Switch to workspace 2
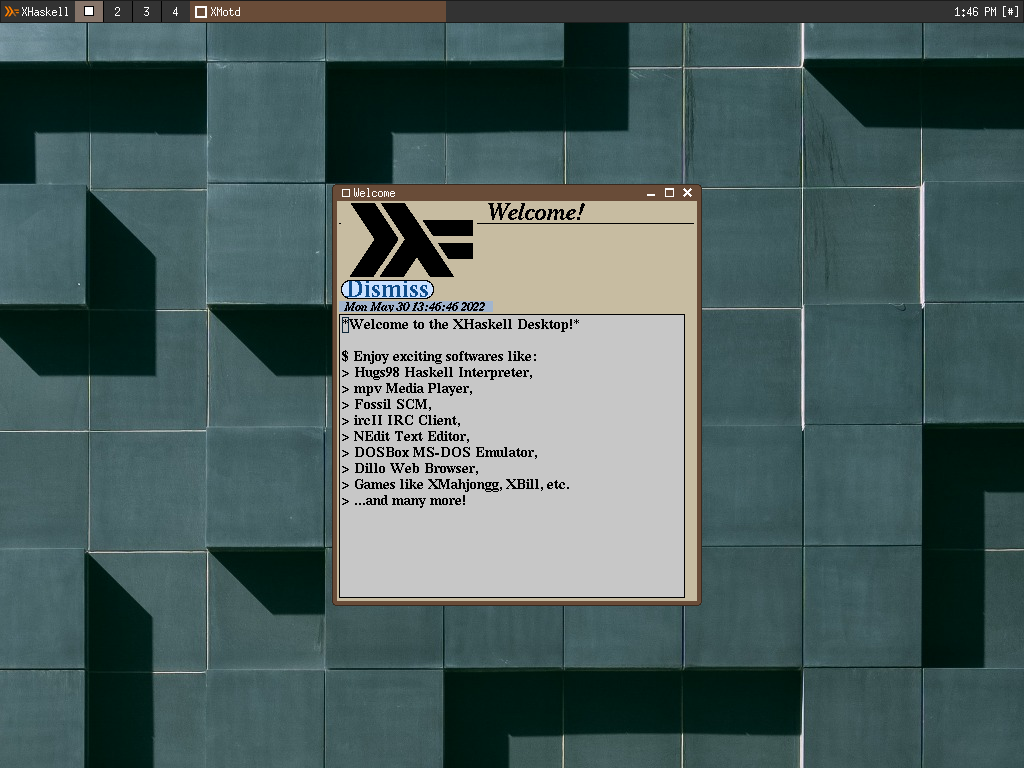The image size is (1024, 768). point(118,11)
